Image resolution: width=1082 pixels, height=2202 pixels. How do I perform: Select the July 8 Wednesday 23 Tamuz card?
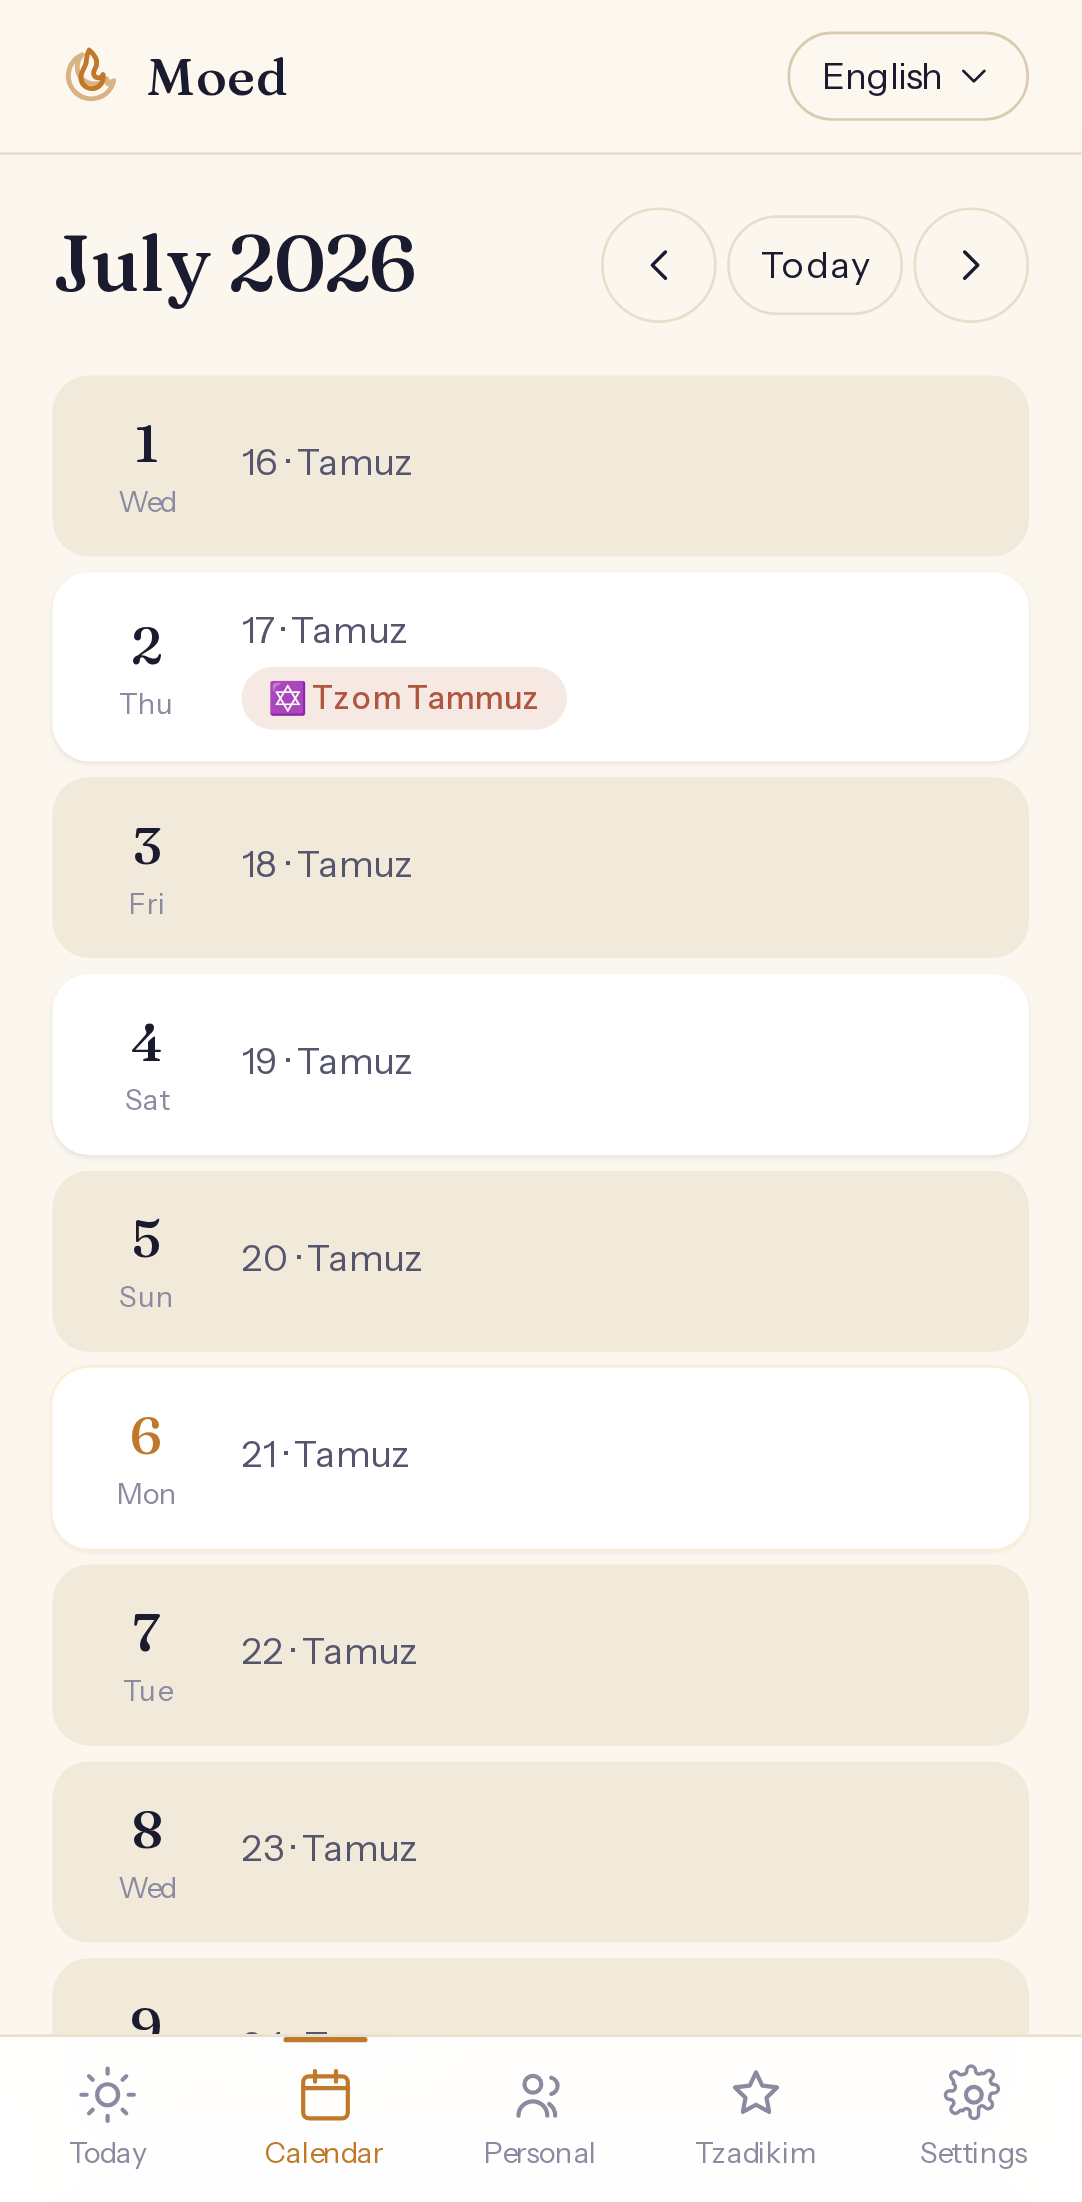tap(540, 1852)
